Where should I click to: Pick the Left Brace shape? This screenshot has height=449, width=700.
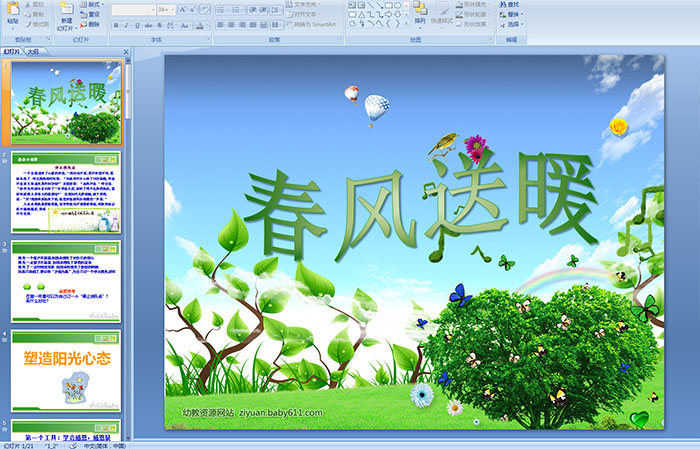pos(388,24)
